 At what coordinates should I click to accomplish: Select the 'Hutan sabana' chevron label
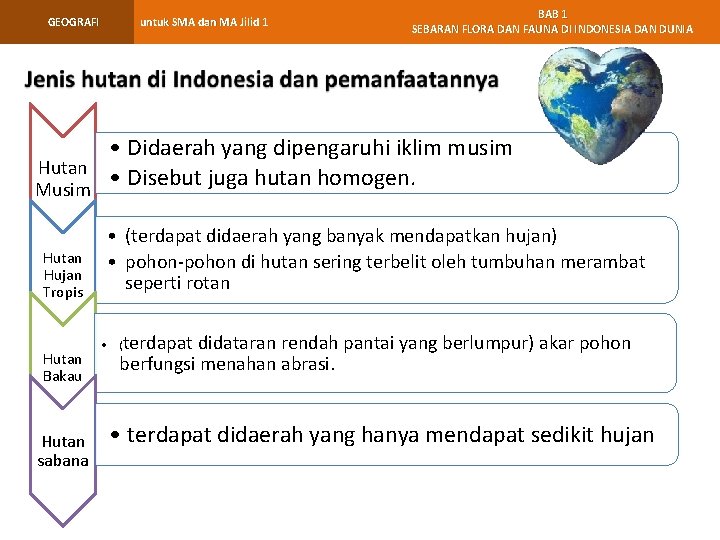63,451
